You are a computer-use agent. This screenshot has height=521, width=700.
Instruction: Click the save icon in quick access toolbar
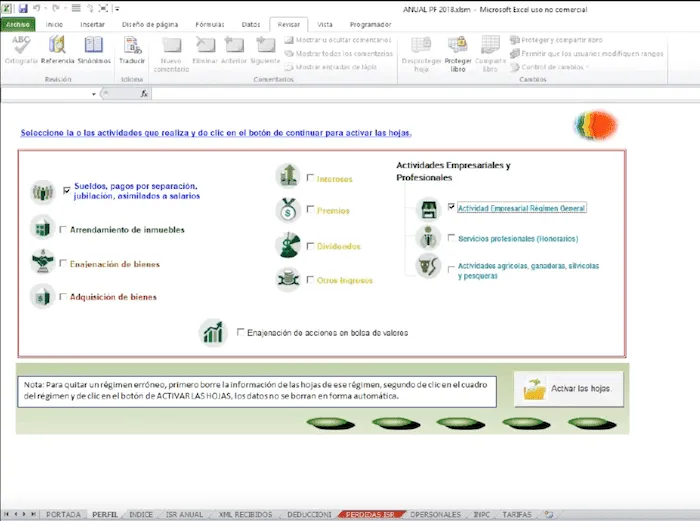point(22,8)
